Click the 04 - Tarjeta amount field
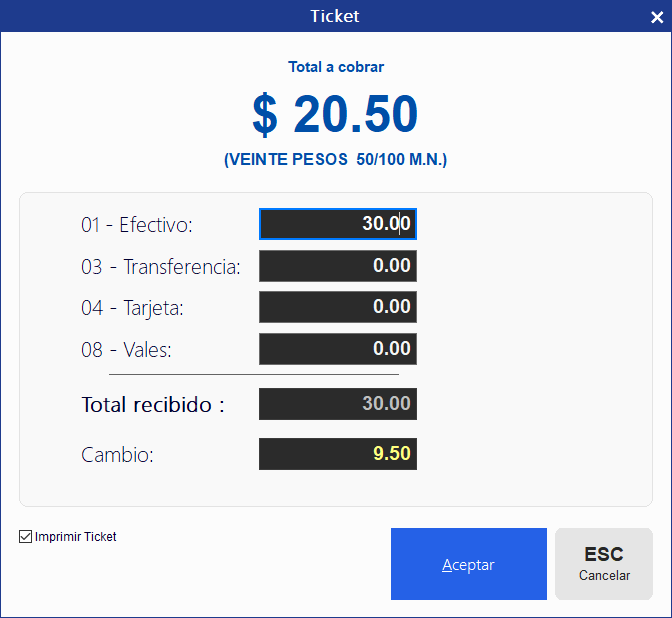This screenshot has width=672, height=618. click(x=338, y=307)
